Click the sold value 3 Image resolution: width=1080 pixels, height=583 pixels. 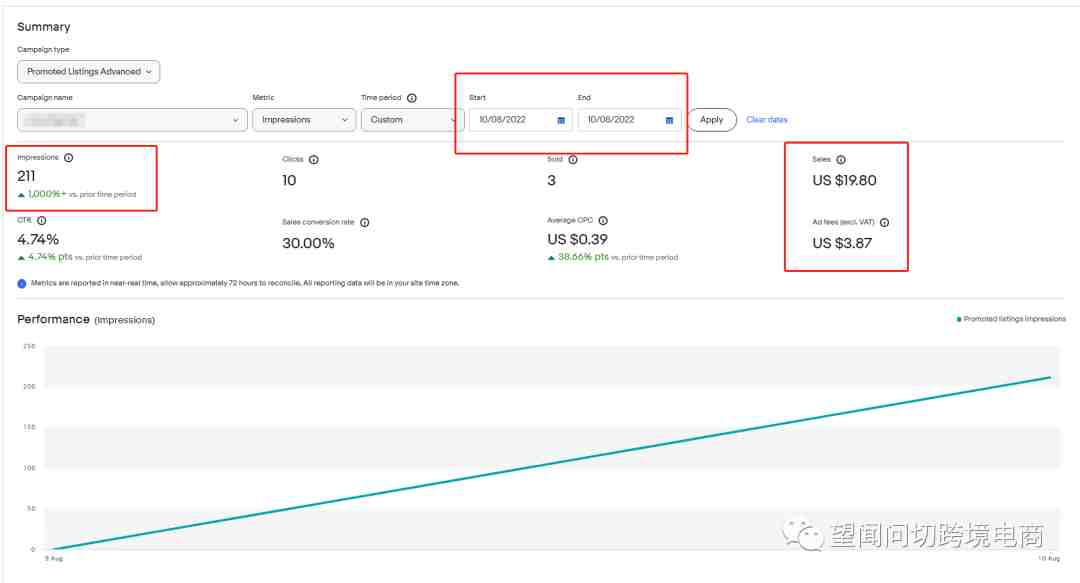click(551, 181)
